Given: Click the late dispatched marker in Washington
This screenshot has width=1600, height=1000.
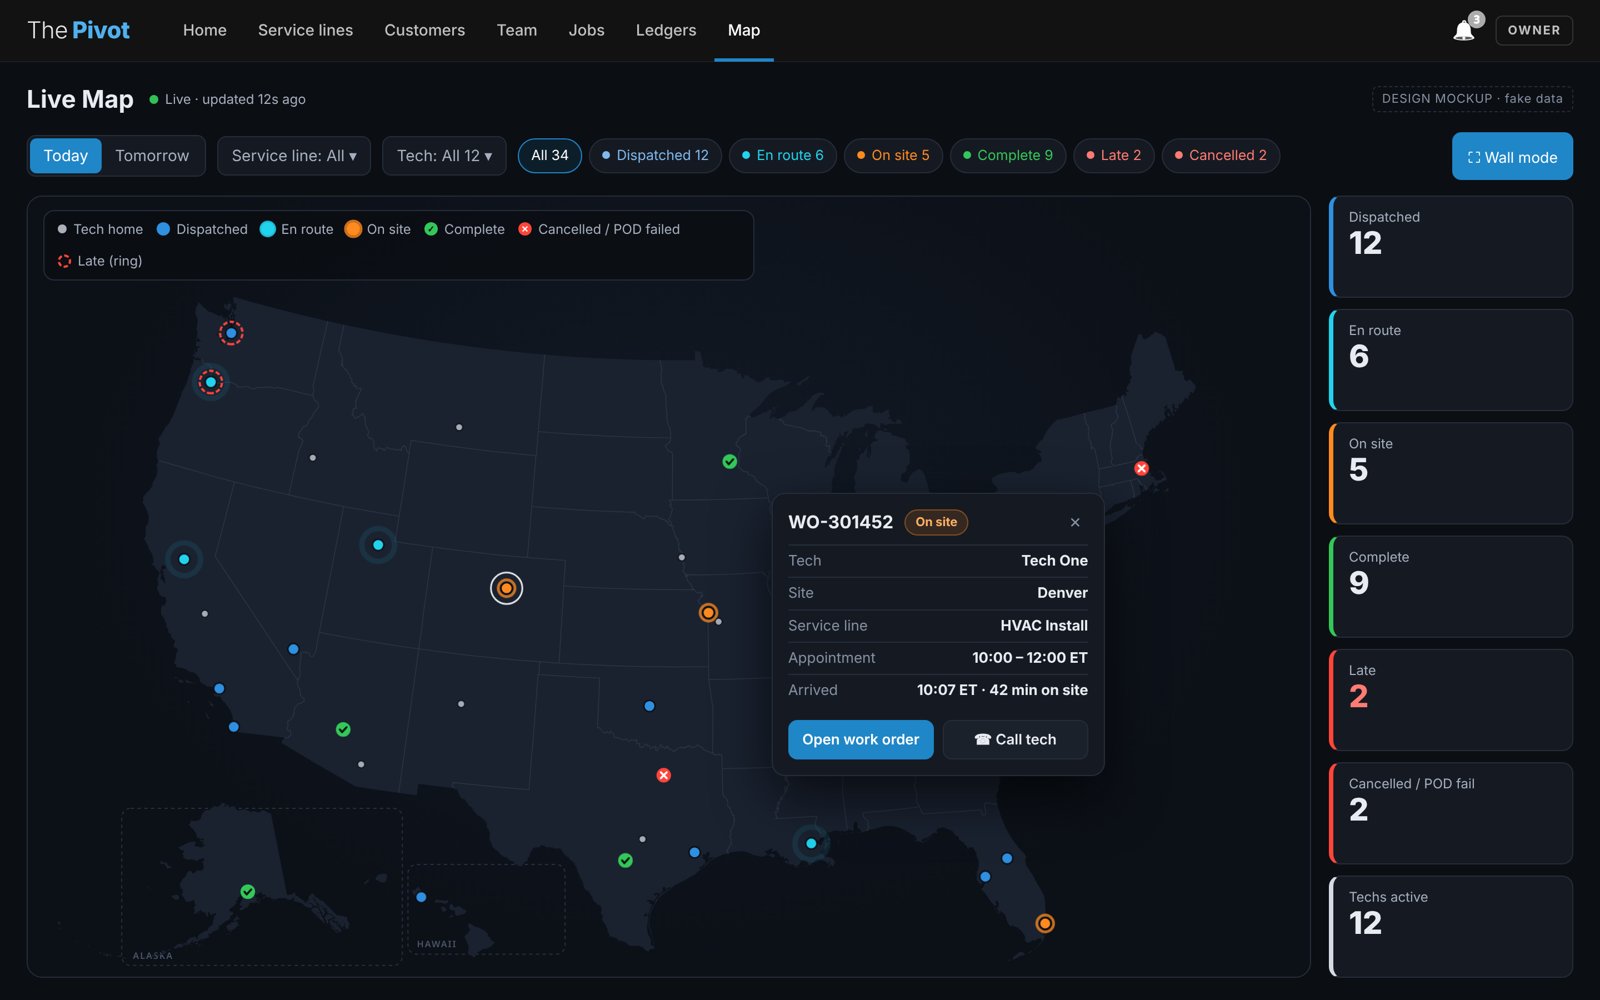Looking at the screenshot, I should pos(231,333).
